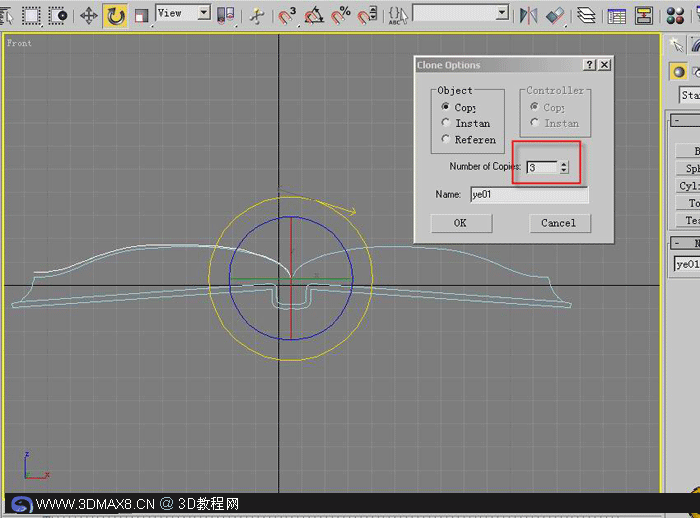Toggle the 3D Snaps magnet icon

coord(287,16)
